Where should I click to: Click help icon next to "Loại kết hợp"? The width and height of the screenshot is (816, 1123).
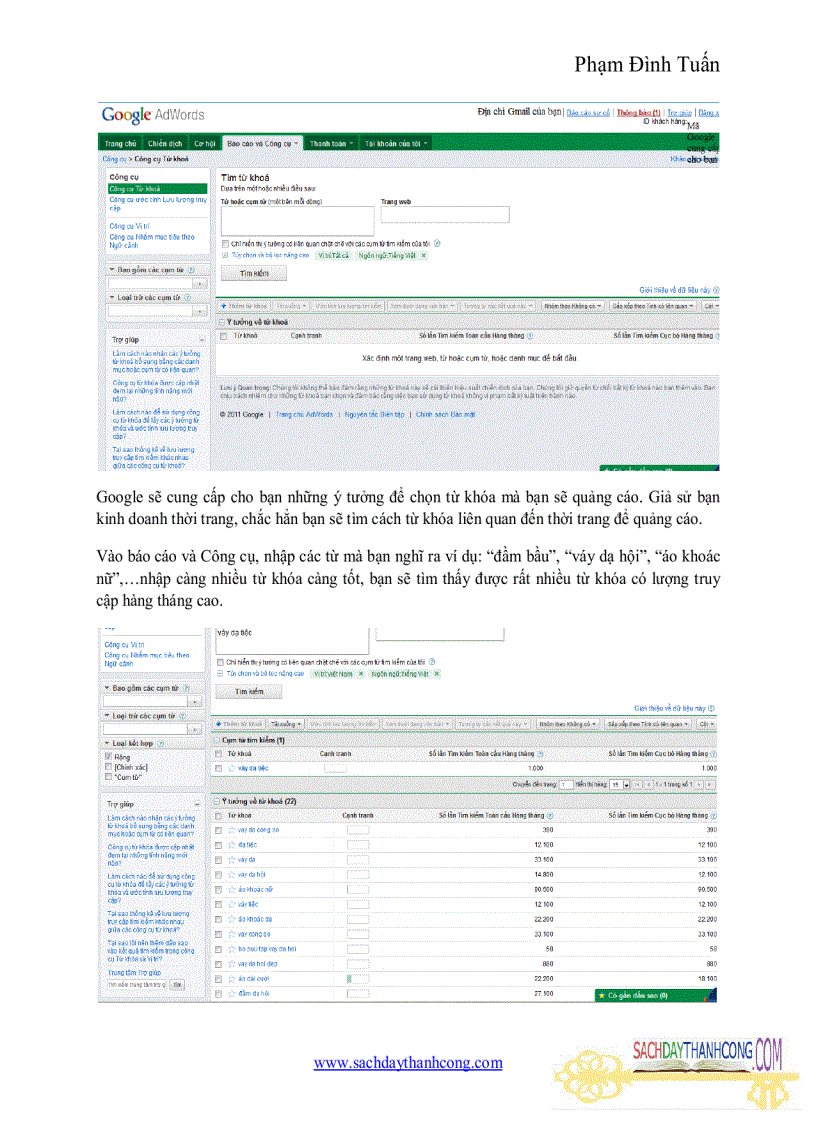(161, 744)
